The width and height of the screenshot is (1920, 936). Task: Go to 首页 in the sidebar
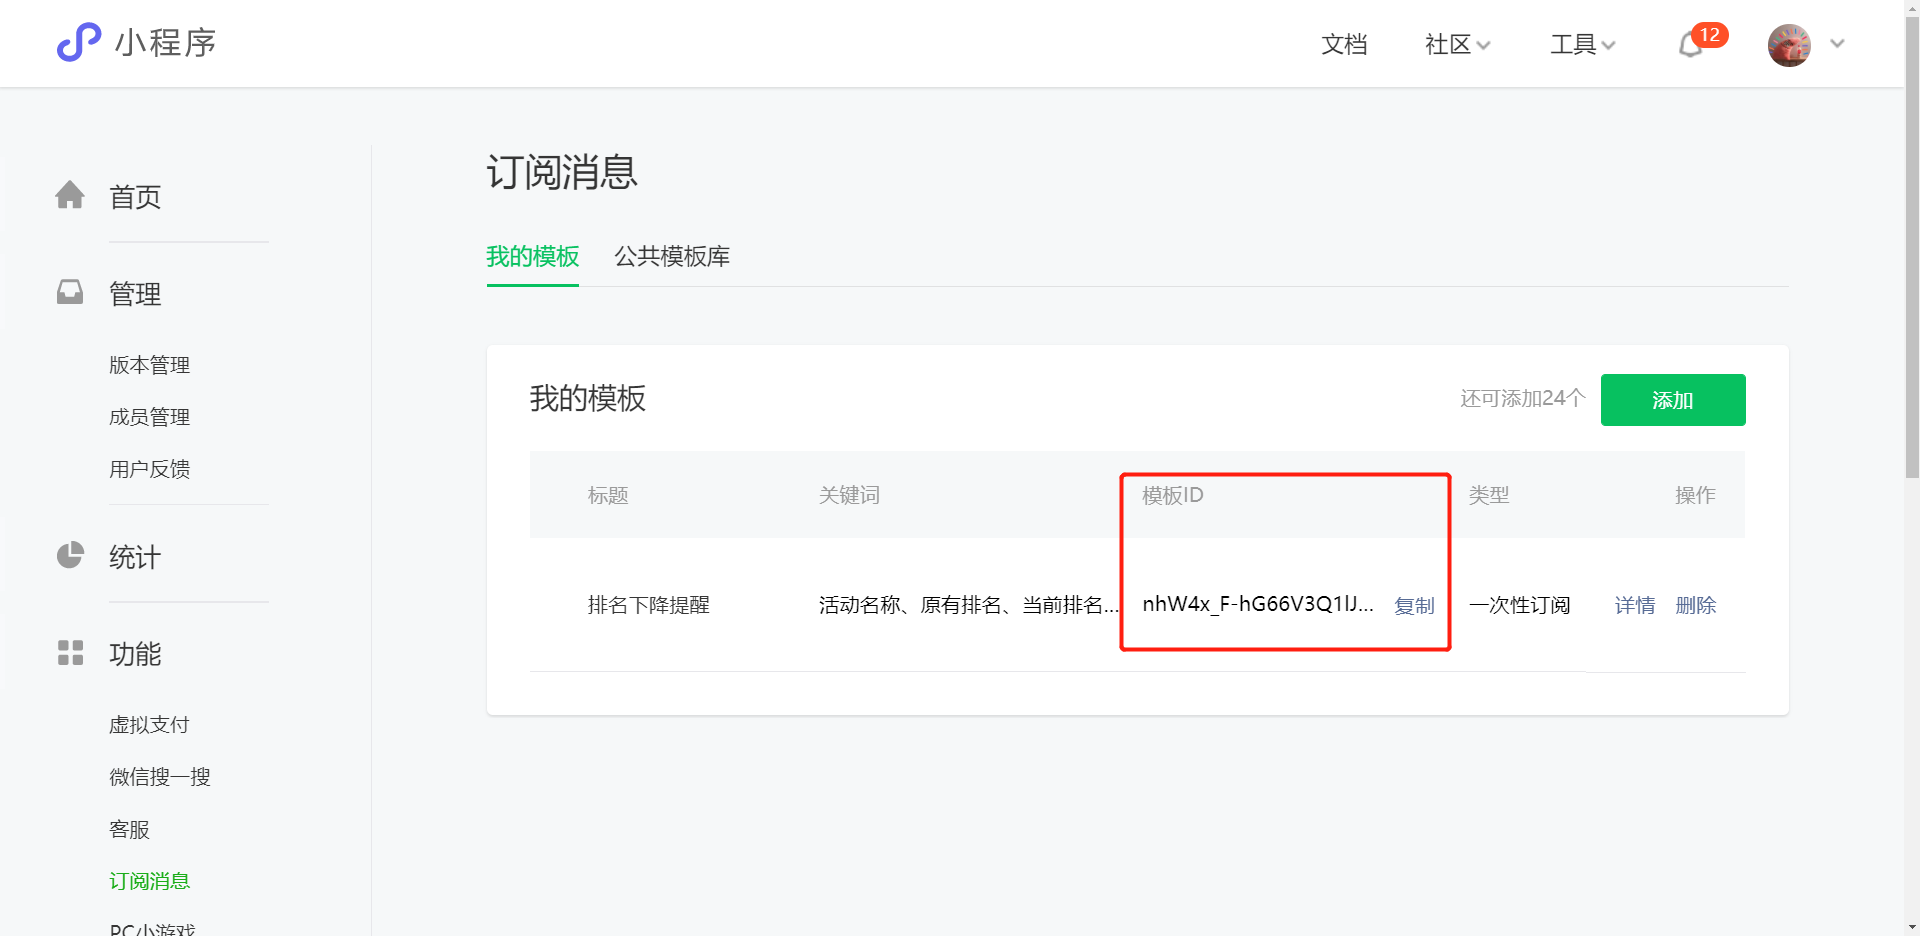click(x=135, y=197)
